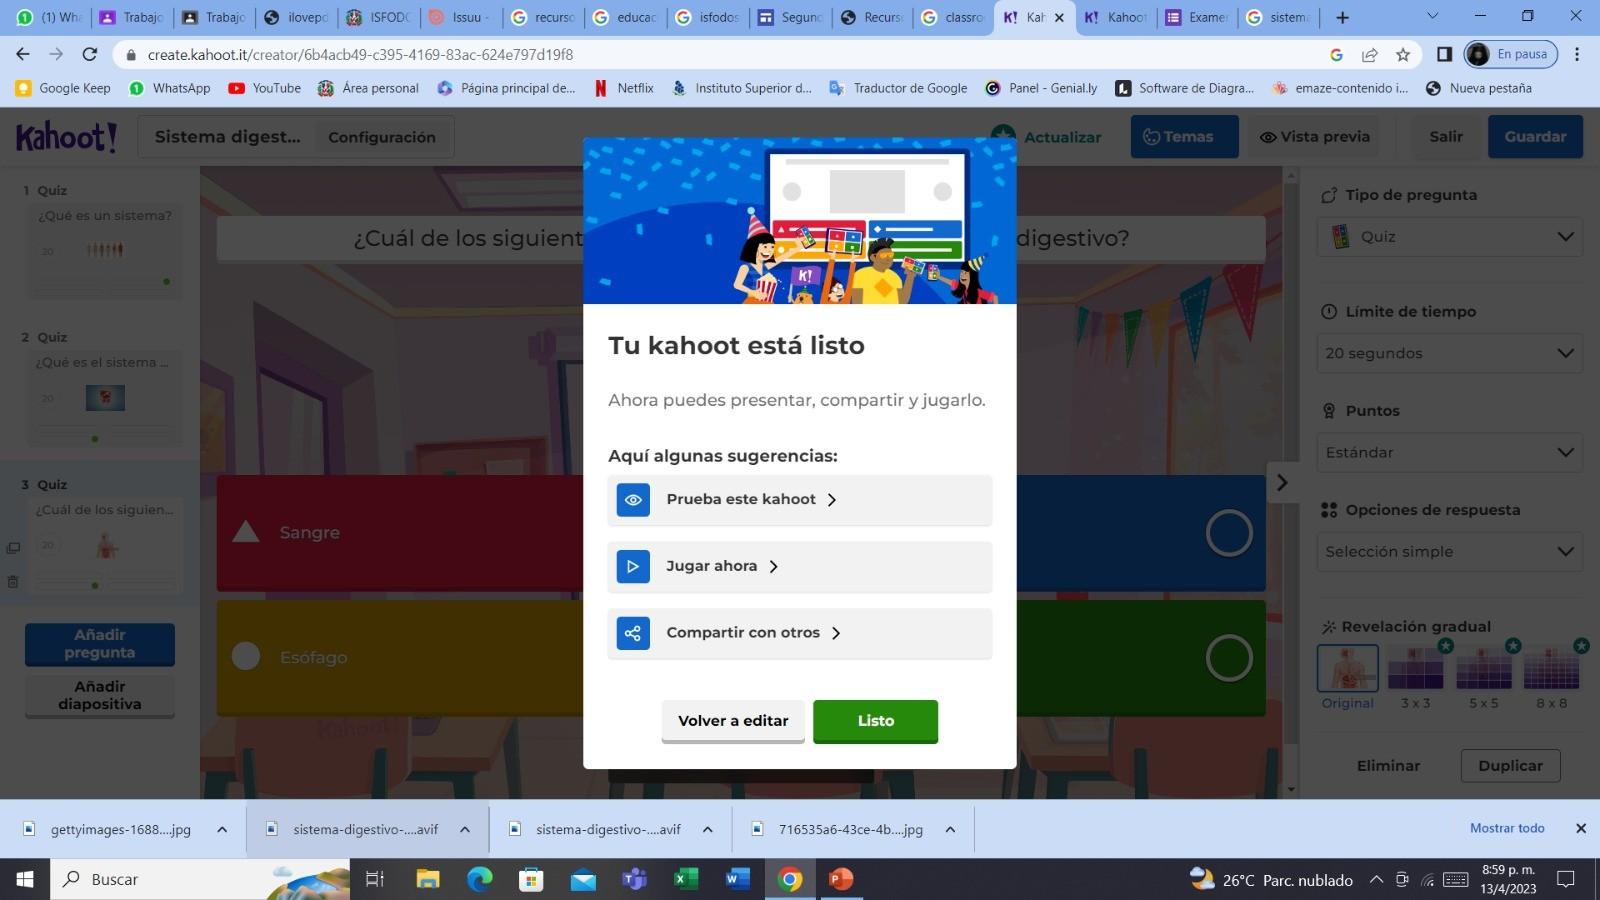This screenshot has width=1600, height=900.
Task: Bookmark page with star icon
Action: tap(1403, 54)
